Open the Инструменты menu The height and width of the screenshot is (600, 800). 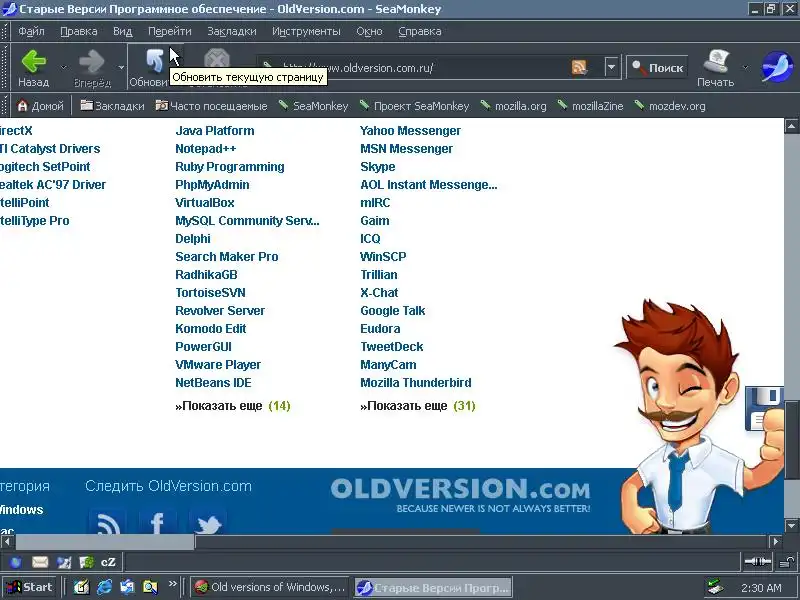(306, 31)
